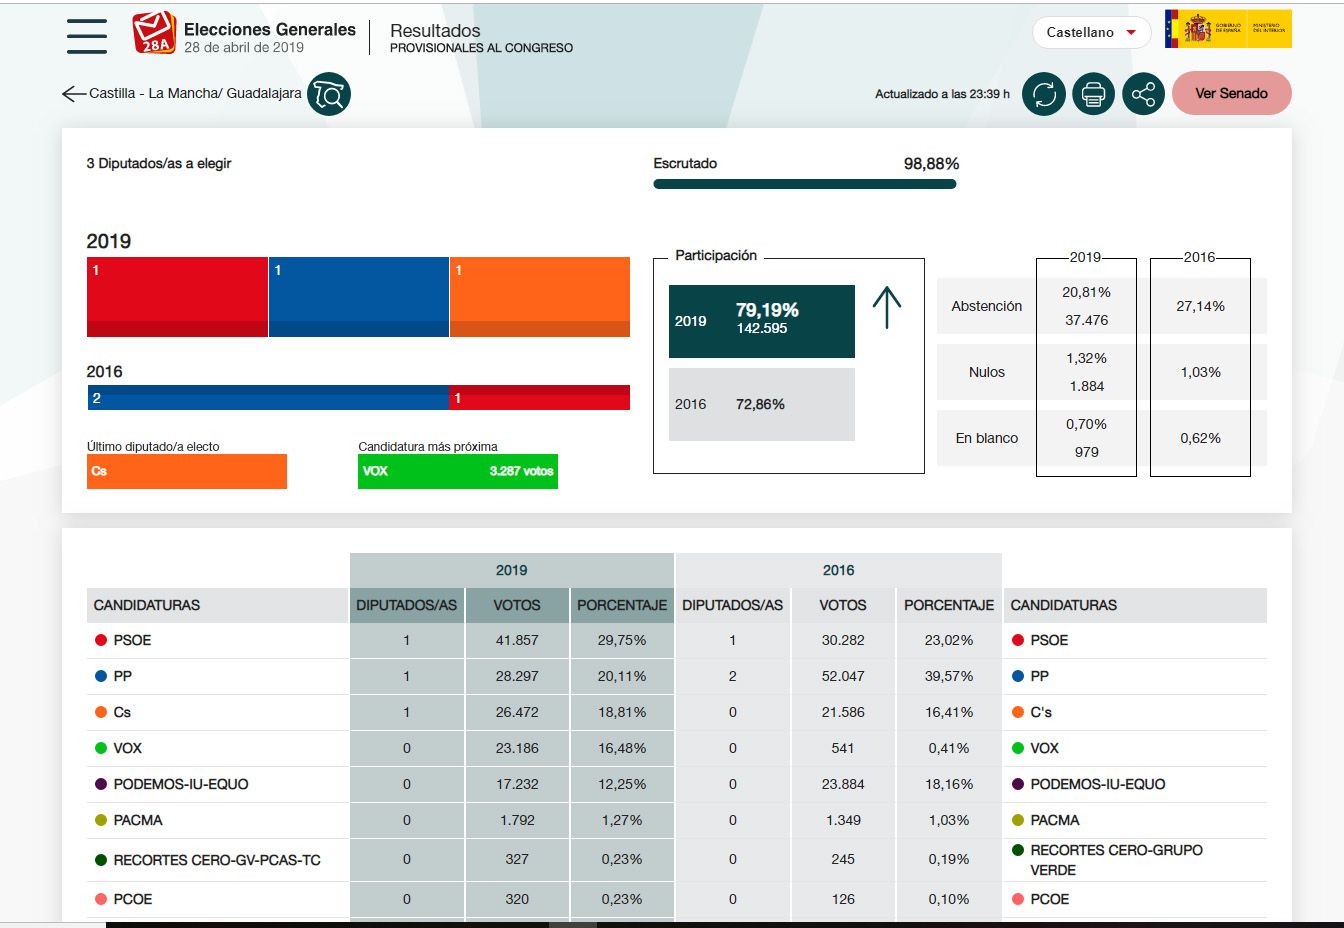Click the blue PP segment in 2016 bar
1344x928 pixels.
click(268, 398)
